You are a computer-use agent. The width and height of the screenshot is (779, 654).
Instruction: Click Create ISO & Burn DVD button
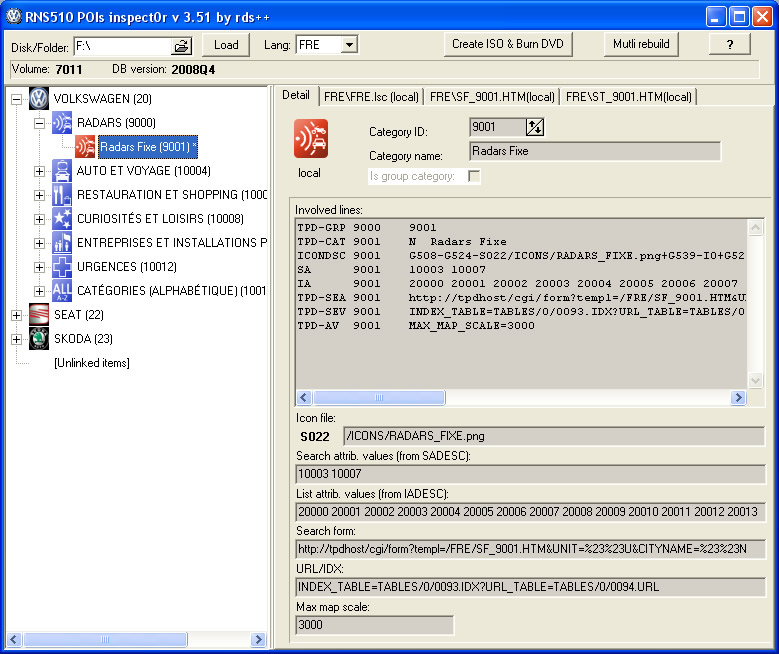pyautogui.click(x=508, y=44)
